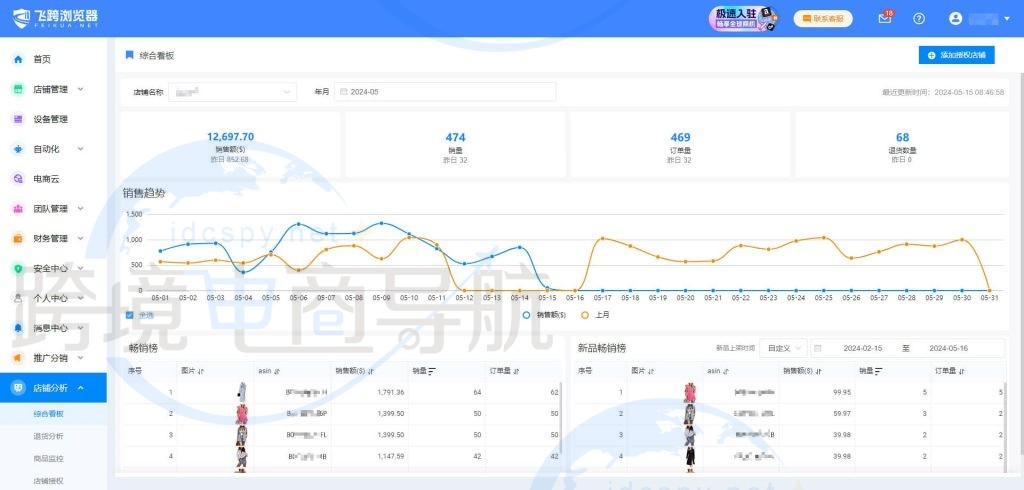Image resolution: width=1024 pixels, height=490 pixels.
Task: Click the help question mark icon
Action: pos(919,18)
